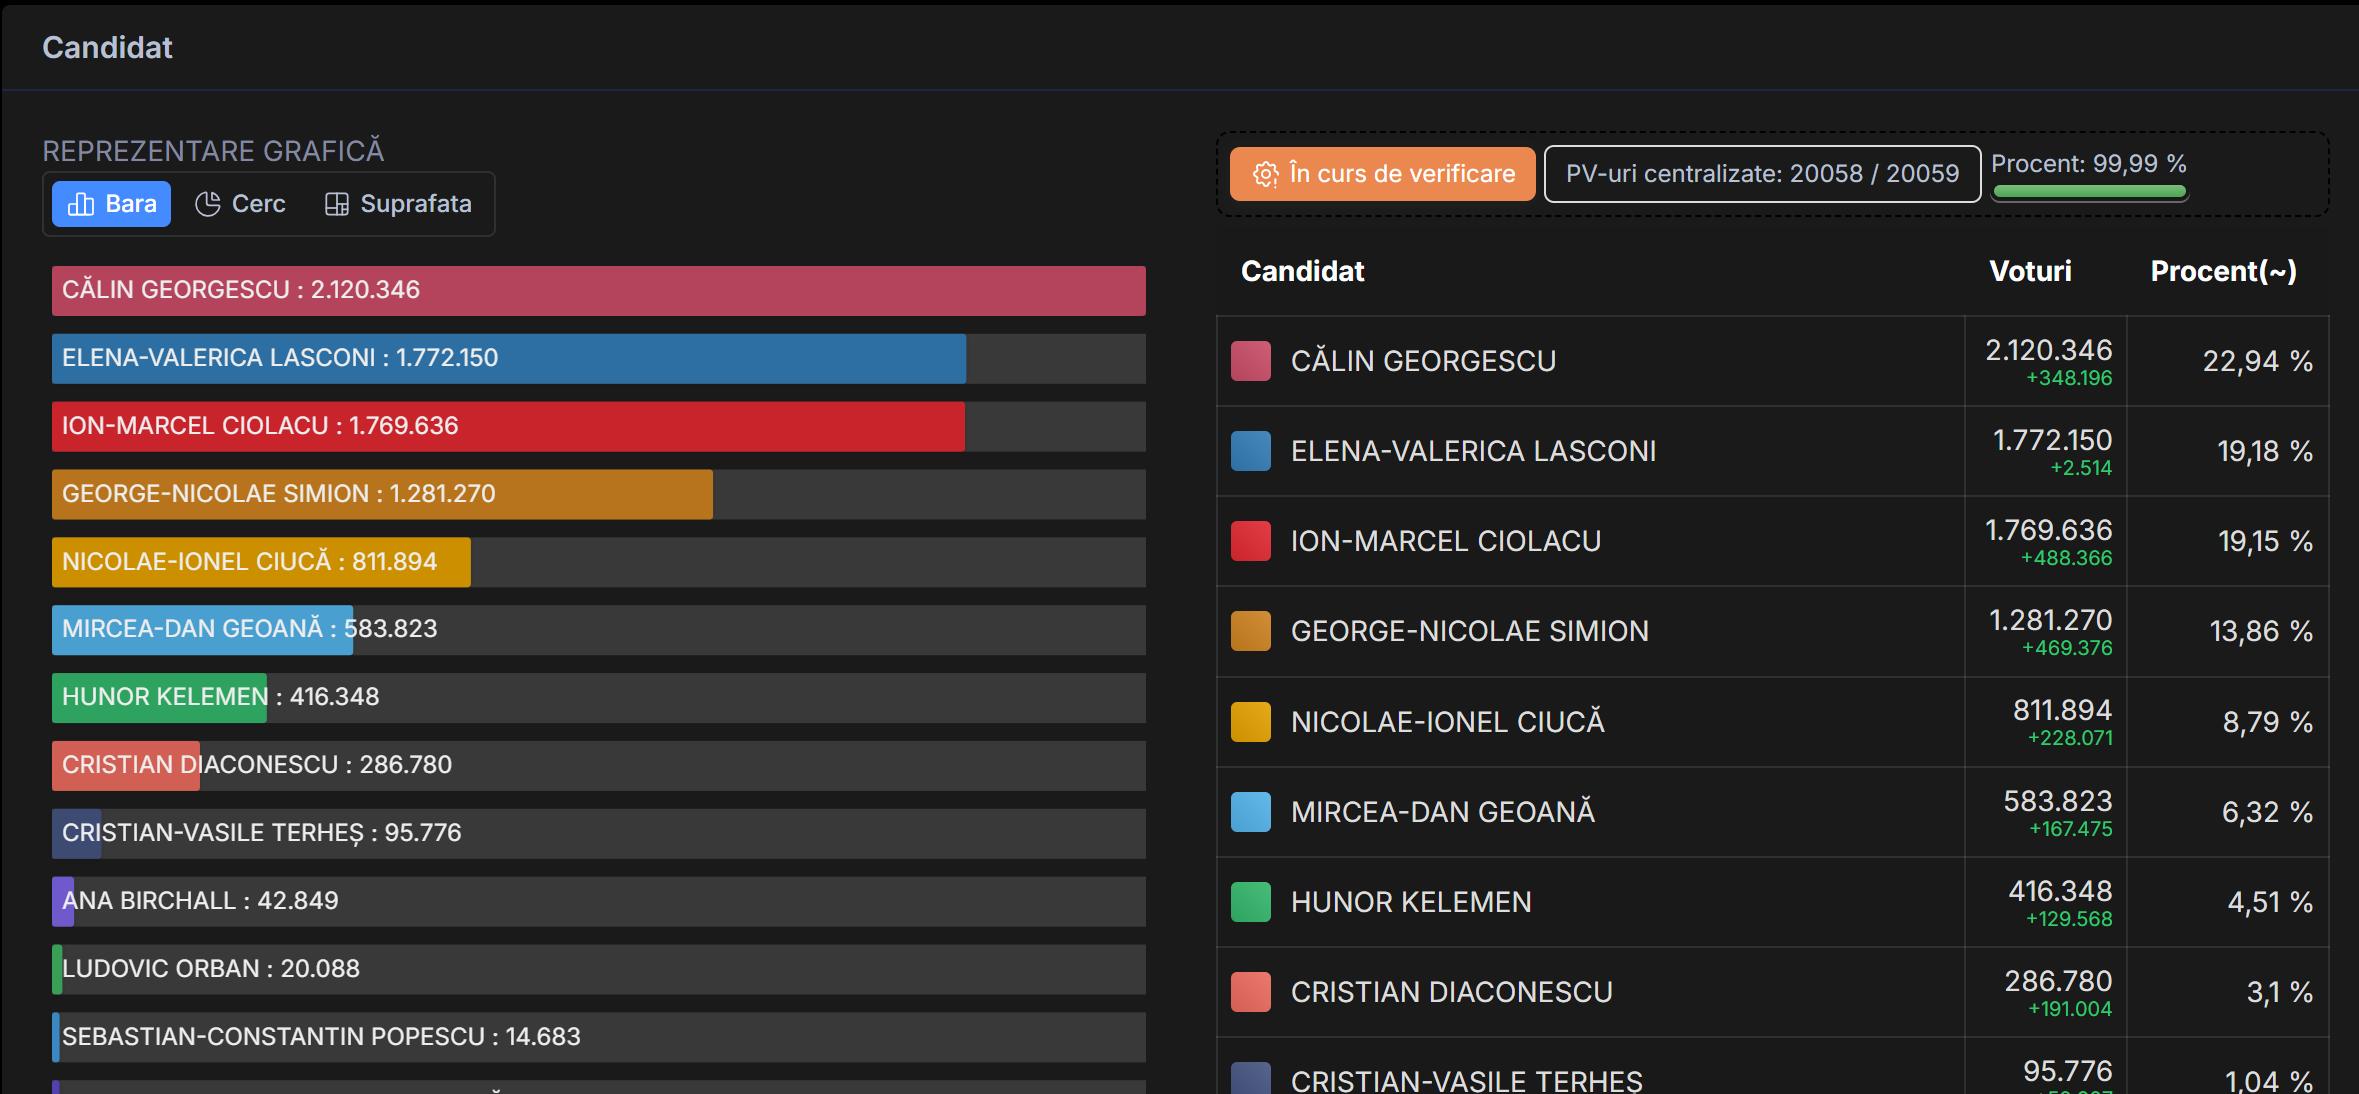
Task: Click the green Procent progress bar
Action: click(x=2089, y=191)
